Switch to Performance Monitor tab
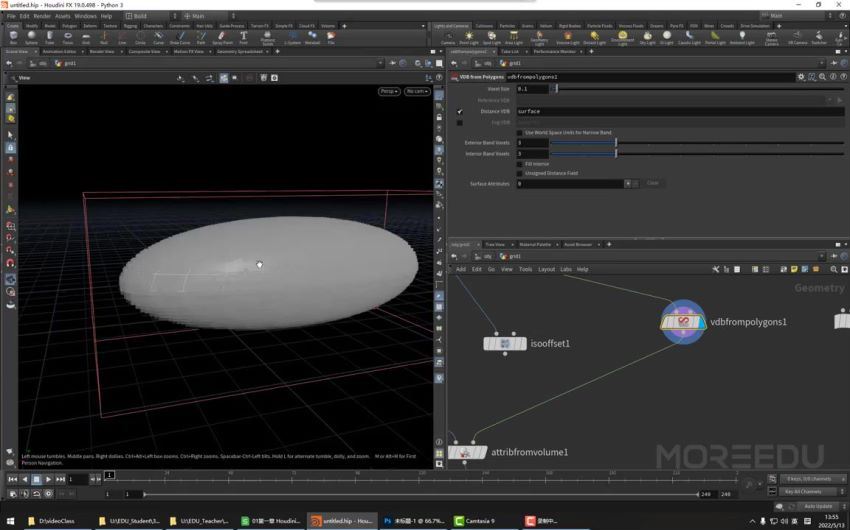This screenshot has height=530, width=850. tap(555, 51)
